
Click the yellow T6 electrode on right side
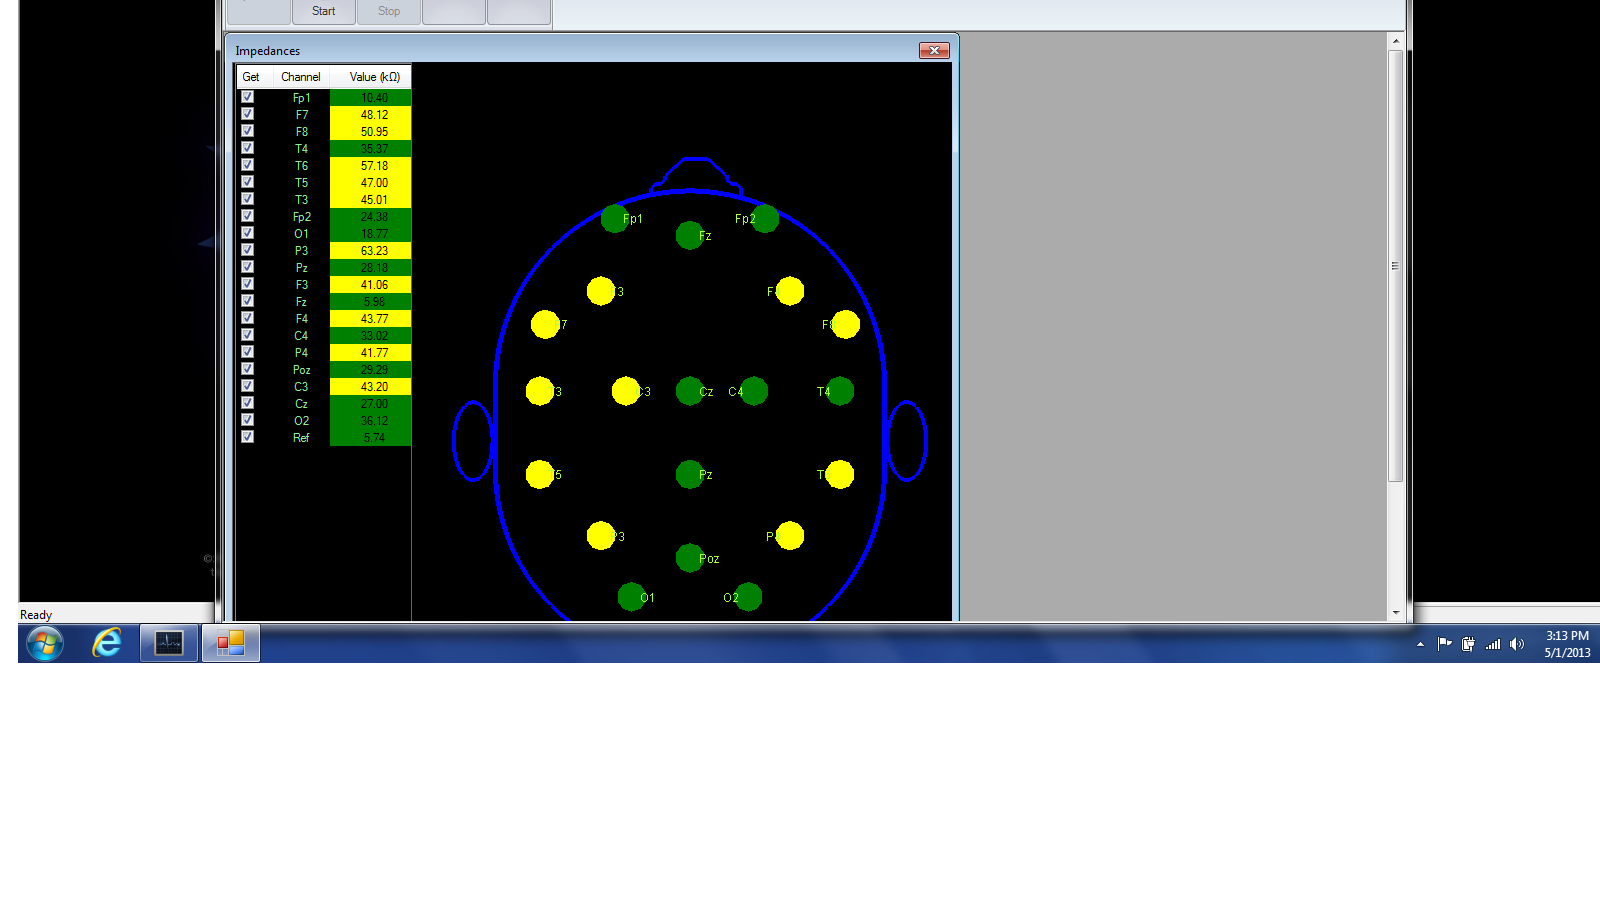pyautogui.click(x=839, y=474)
